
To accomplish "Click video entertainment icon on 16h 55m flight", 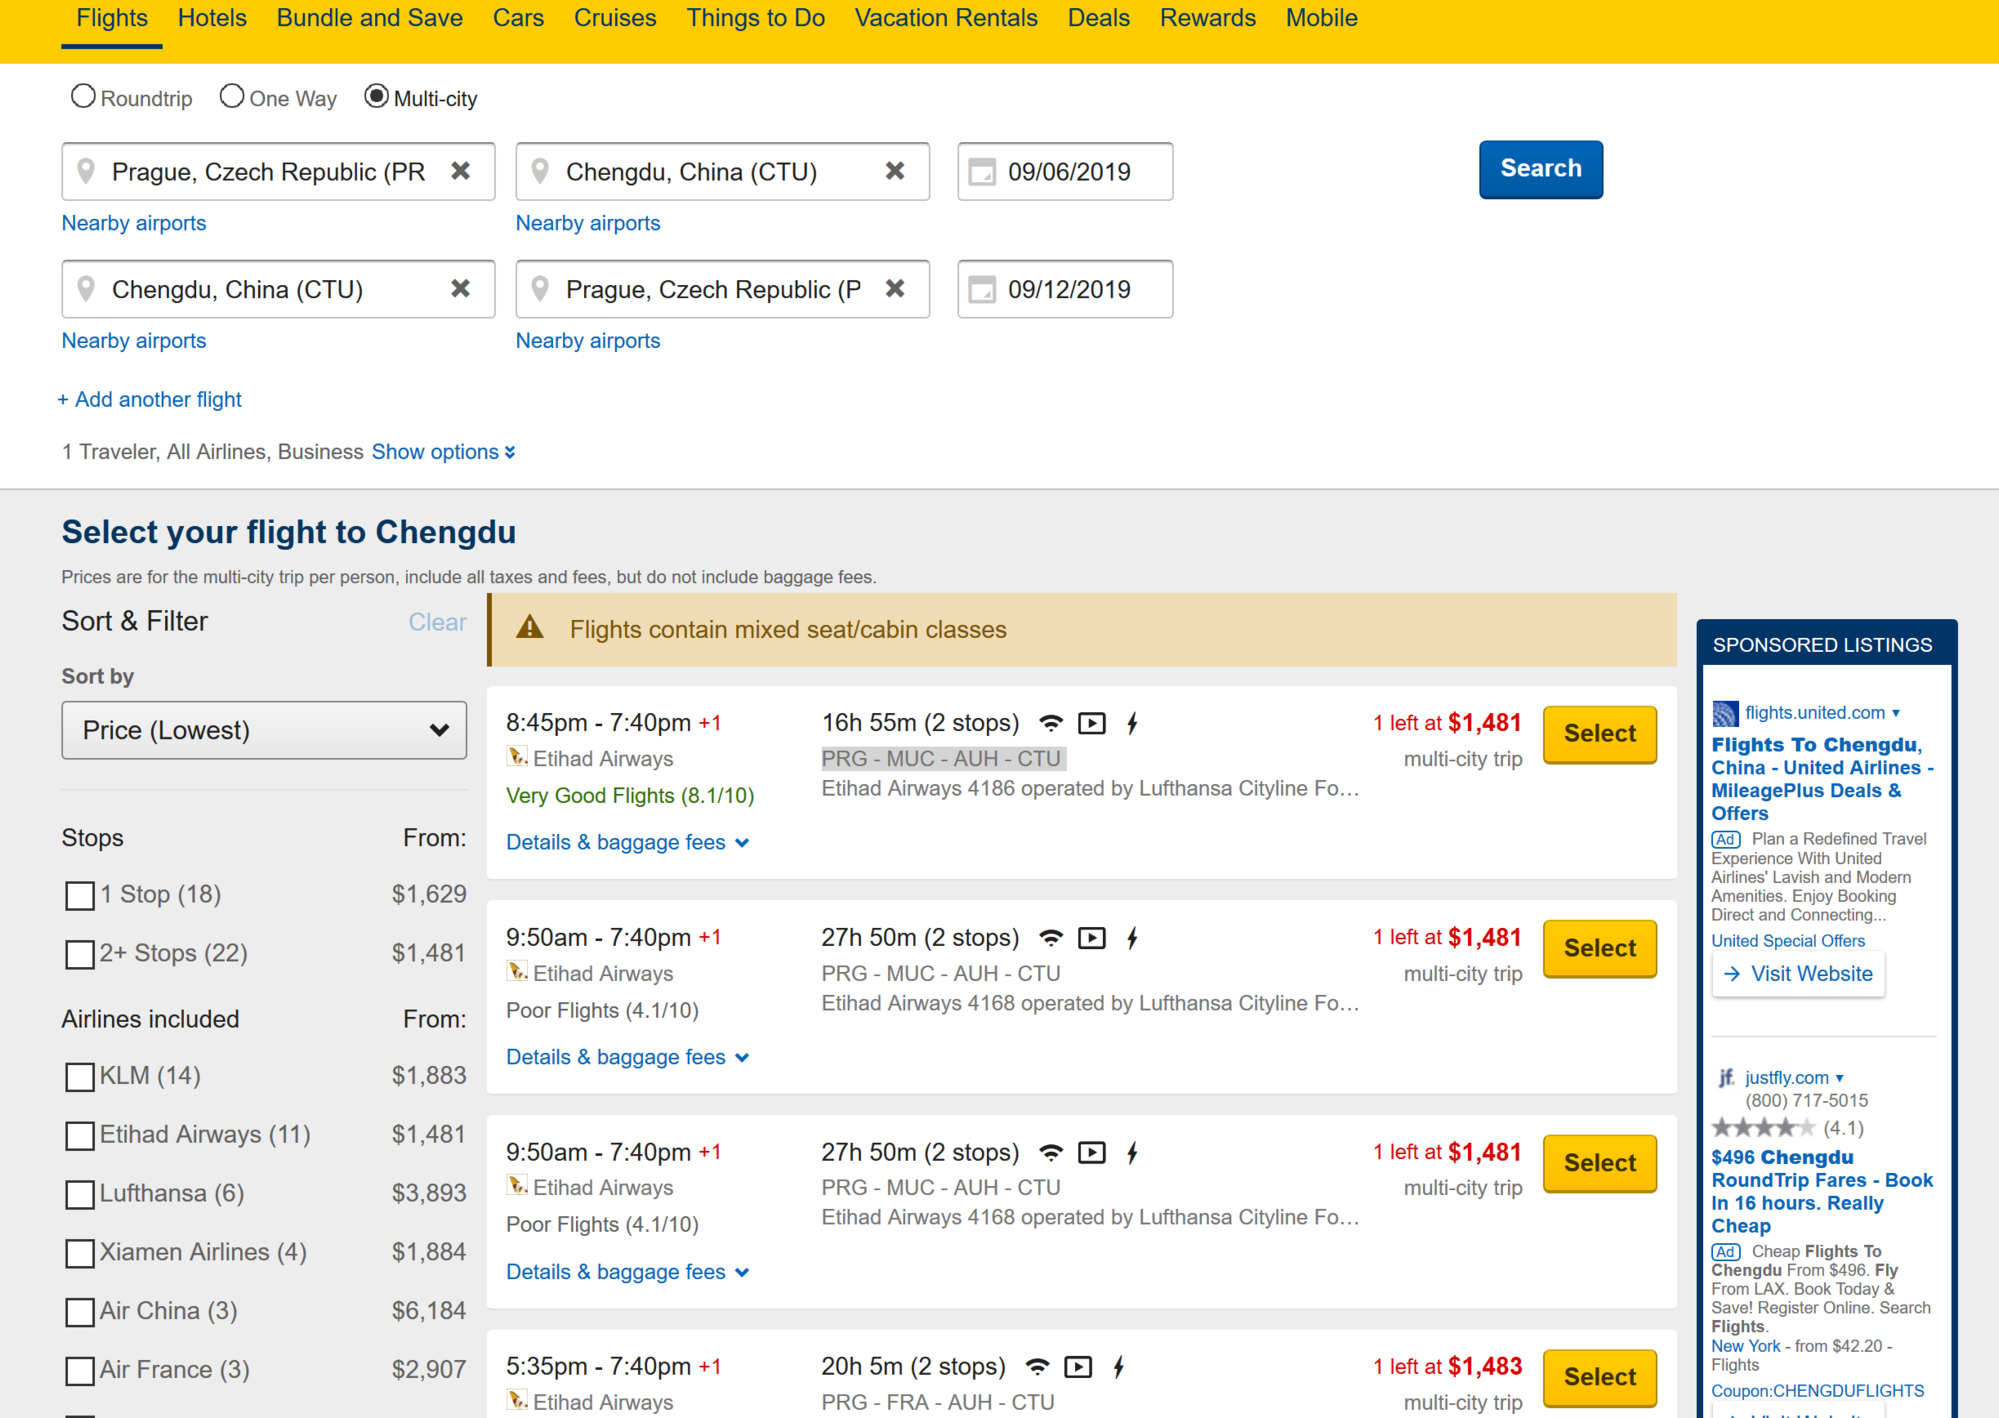I will [x=1092, y=723].
